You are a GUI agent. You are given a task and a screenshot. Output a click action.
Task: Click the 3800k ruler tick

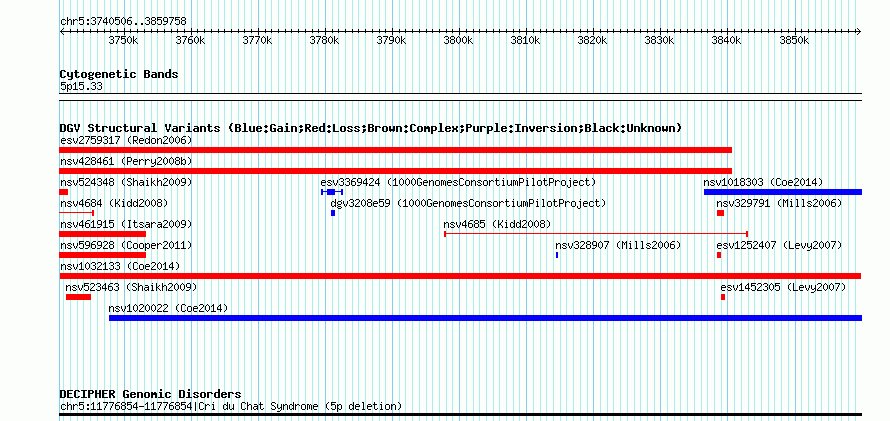[458, 40]
